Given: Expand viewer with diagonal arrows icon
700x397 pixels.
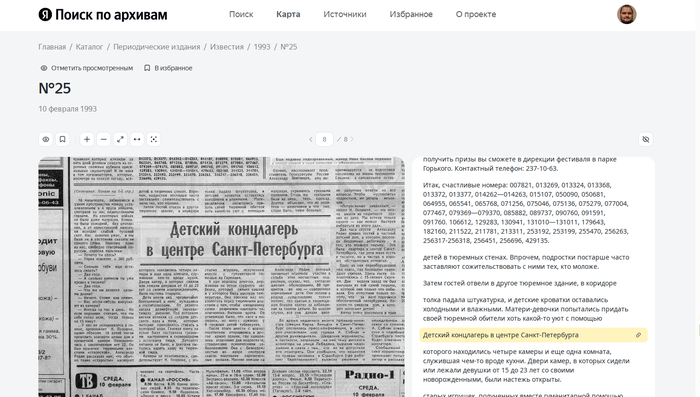Looking at the screenshot, I should [x=120, y=139].
